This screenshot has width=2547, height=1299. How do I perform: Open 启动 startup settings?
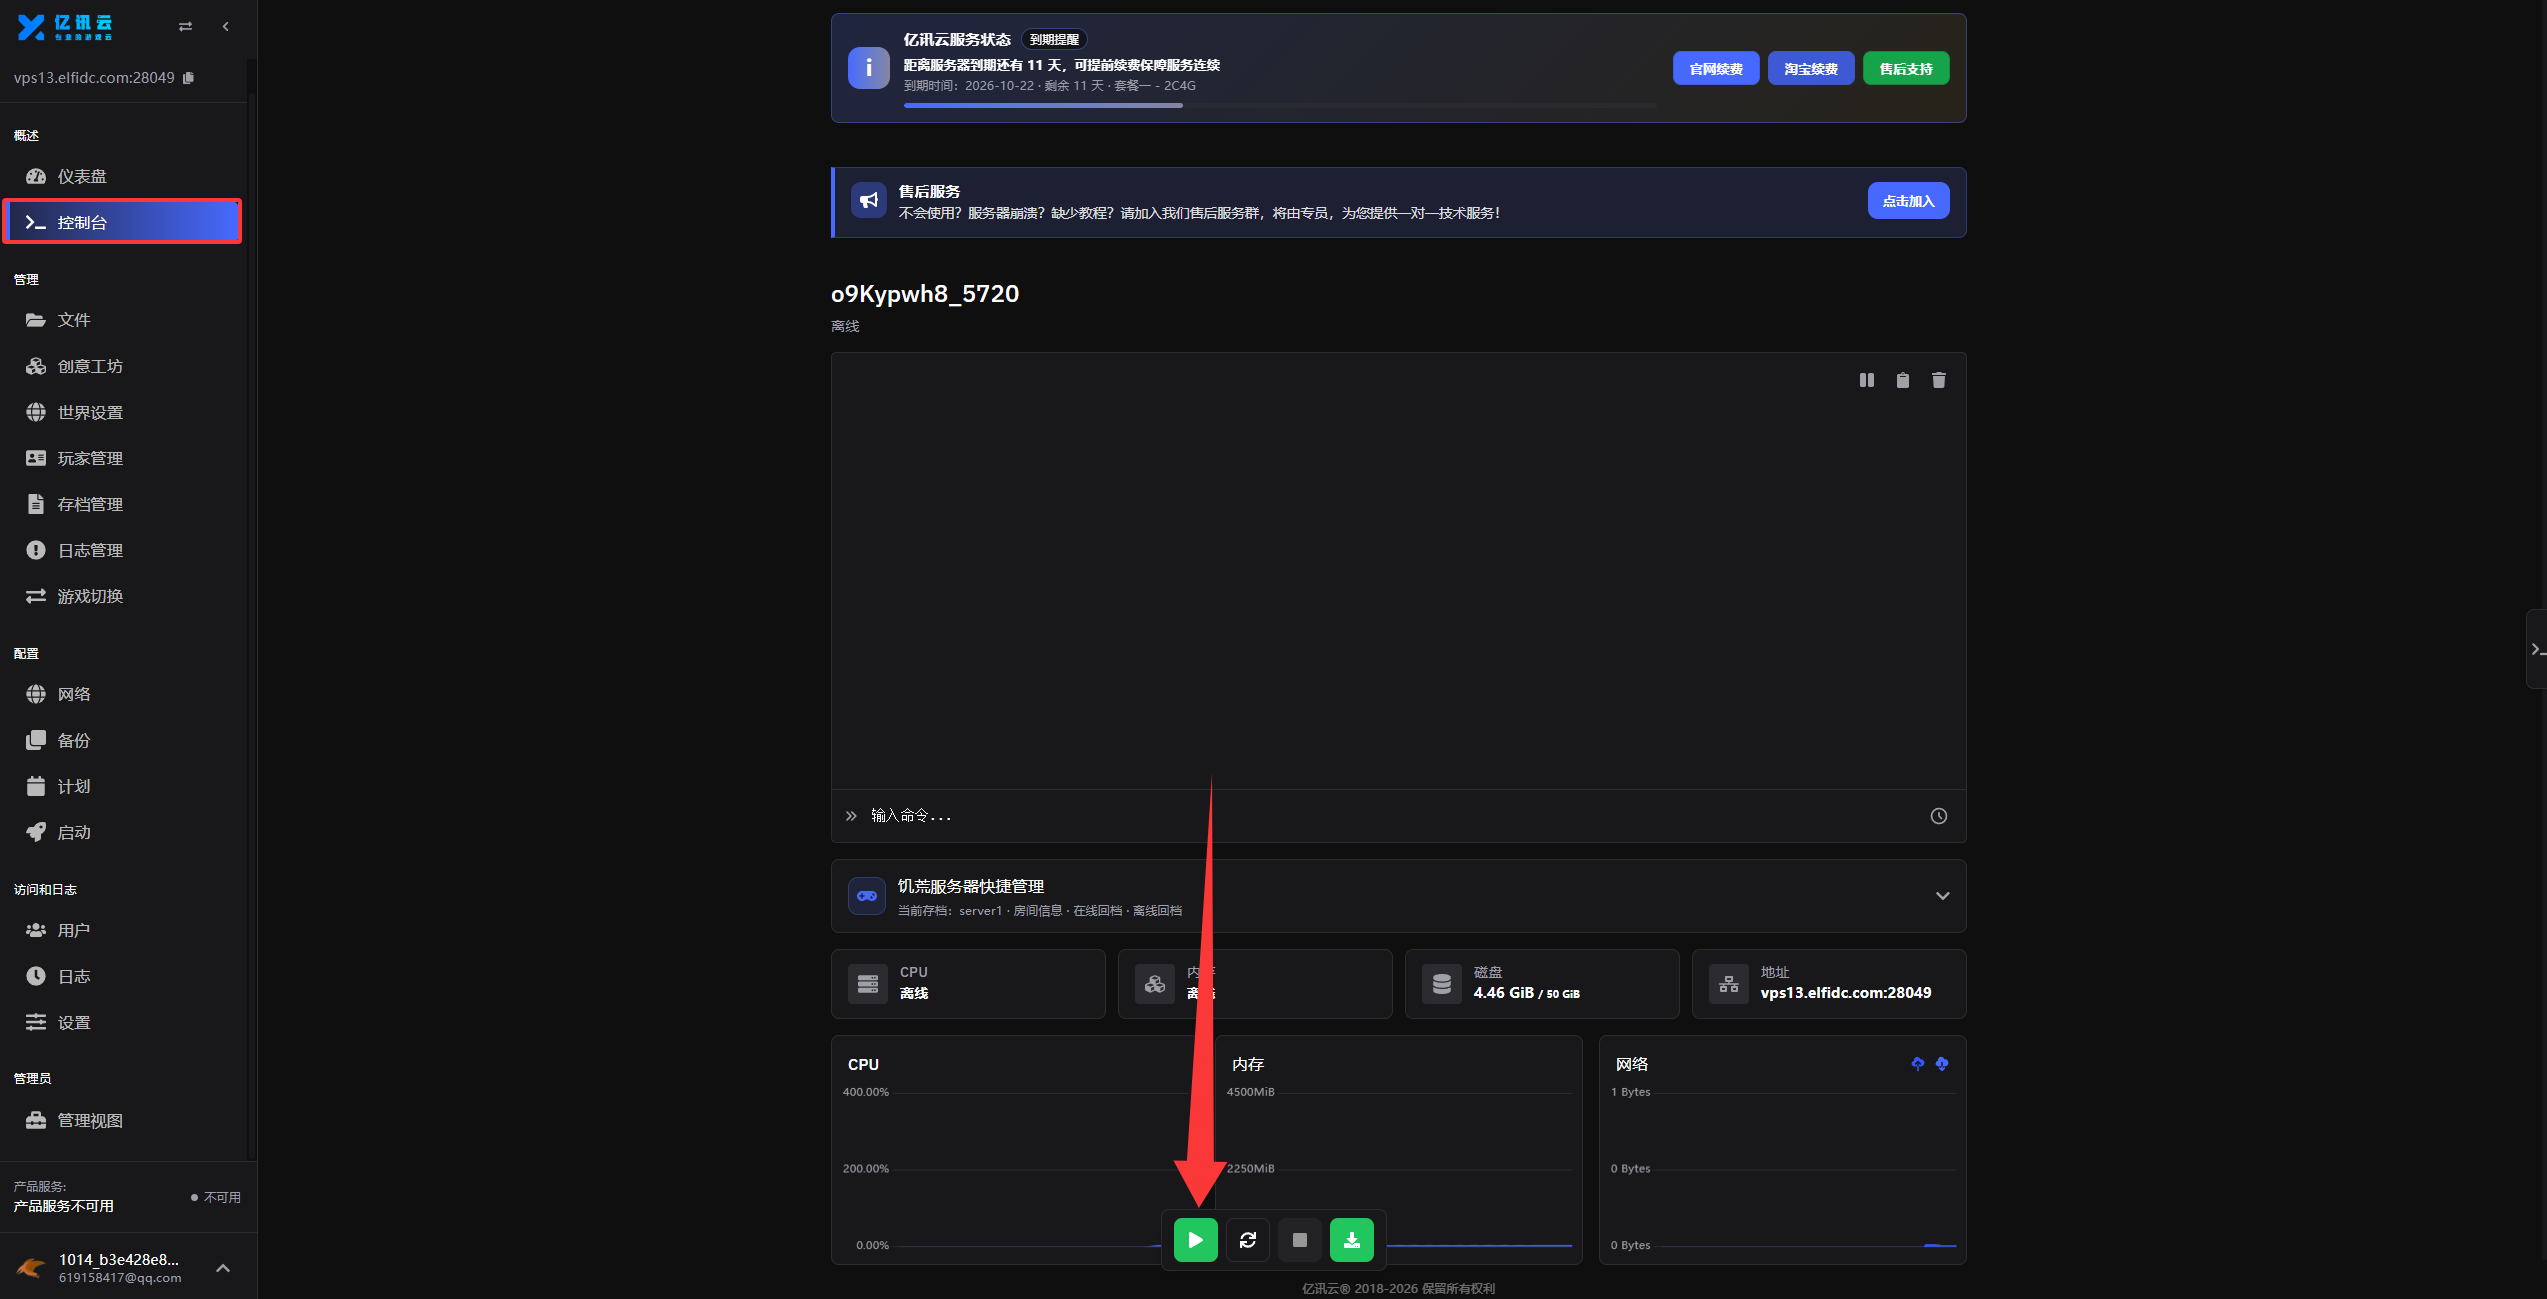(123, 832)
